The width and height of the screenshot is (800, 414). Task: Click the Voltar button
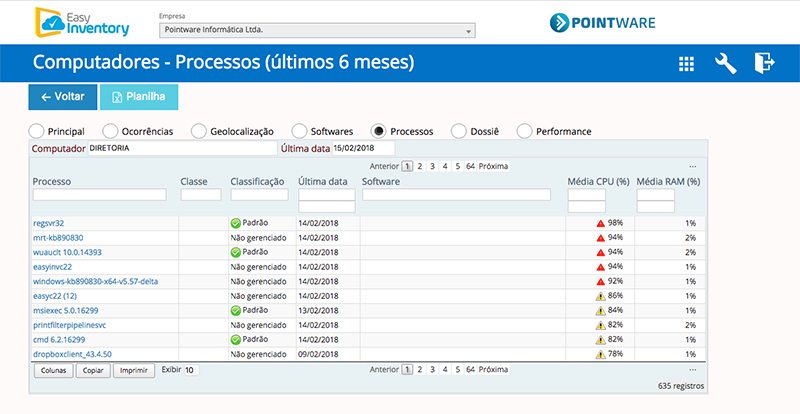coord(62,97)
